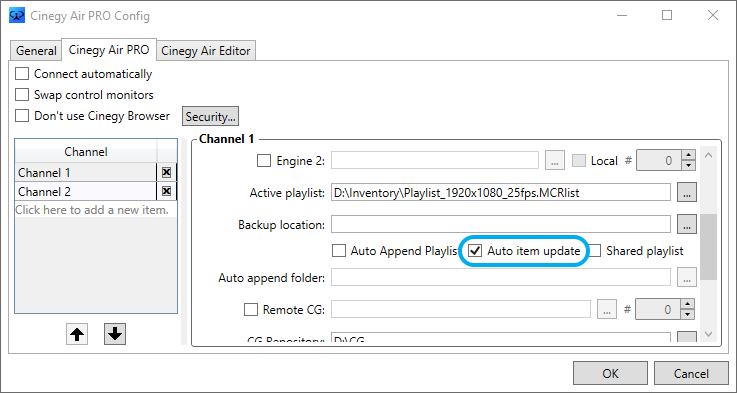This screenshot has height=393, width=737.
Task: Remove Channel 2 using its X icon
Action: 166,191
